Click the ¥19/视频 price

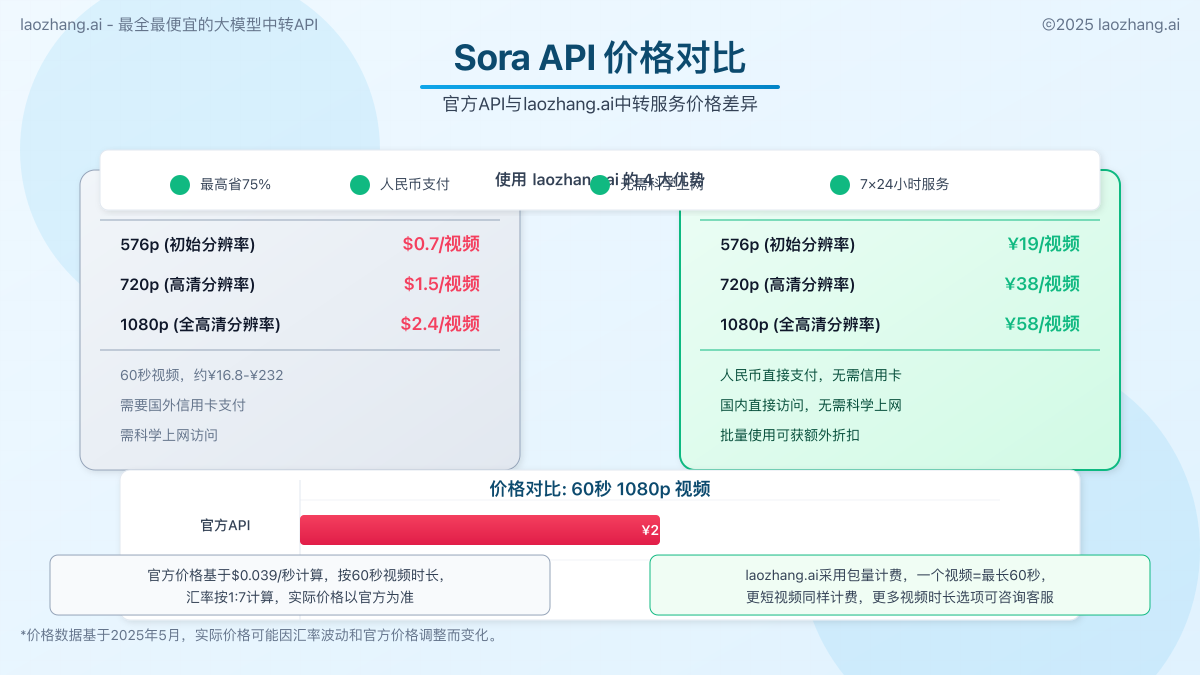(1043, 244)
